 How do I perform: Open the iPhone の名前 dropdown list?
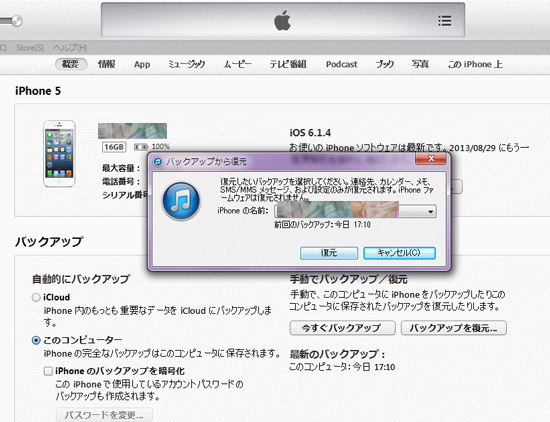tap(355, 212)
